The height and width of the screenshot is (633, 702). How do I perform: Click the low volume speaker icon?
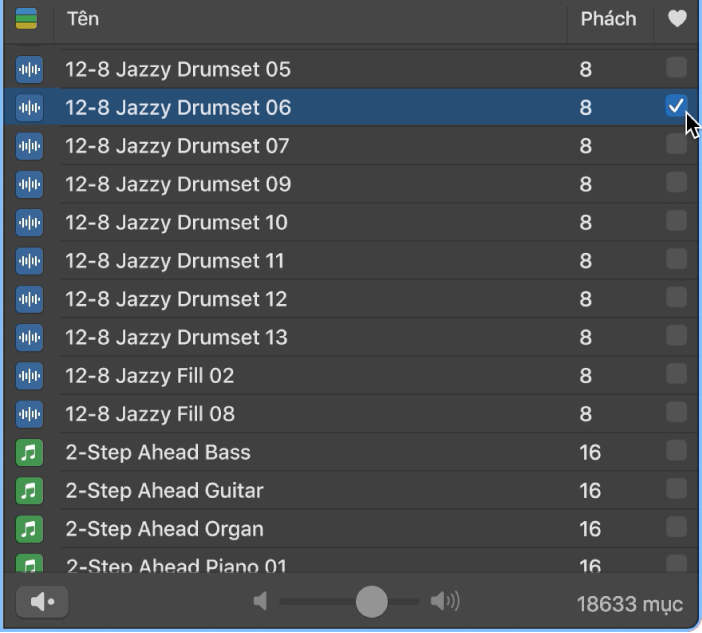[x=260, y=601]
